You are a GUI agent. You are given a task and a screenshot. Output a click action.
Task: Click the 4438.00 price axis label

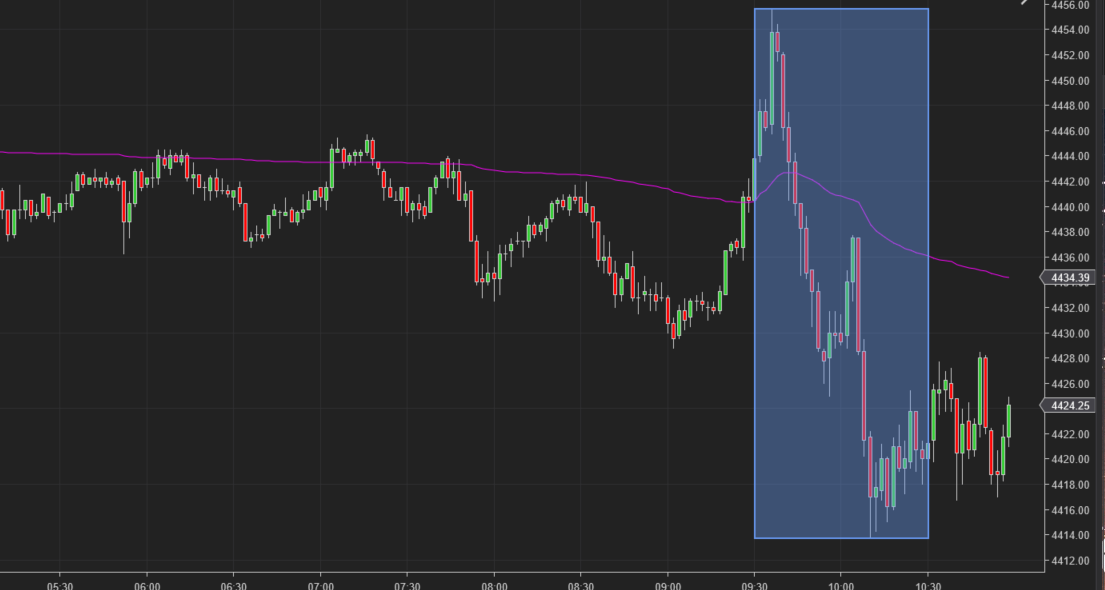click(x=1070, y=232)
